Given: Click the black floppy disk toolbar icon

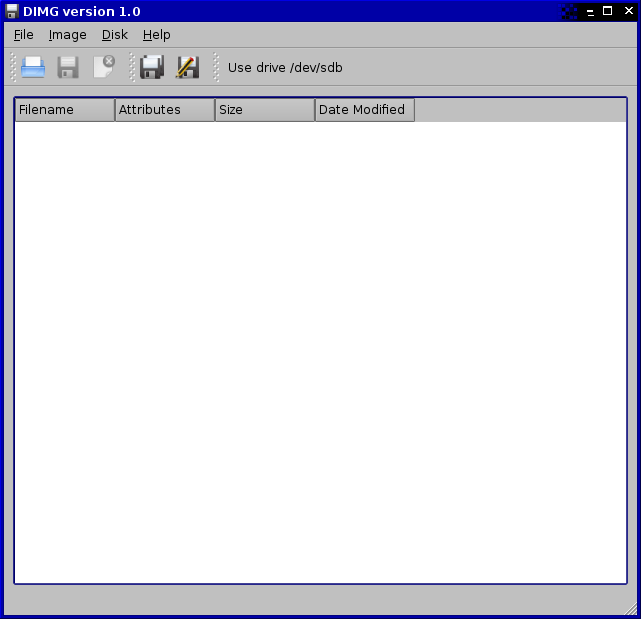Looking at the screenshot, I should tap(152, 67).
